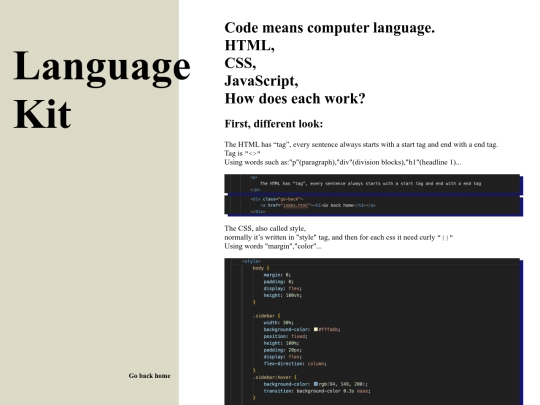Click the line 'Using words "margin","color"...'
The width and height of the screenshot is (540, 405).
coord(273,246)
